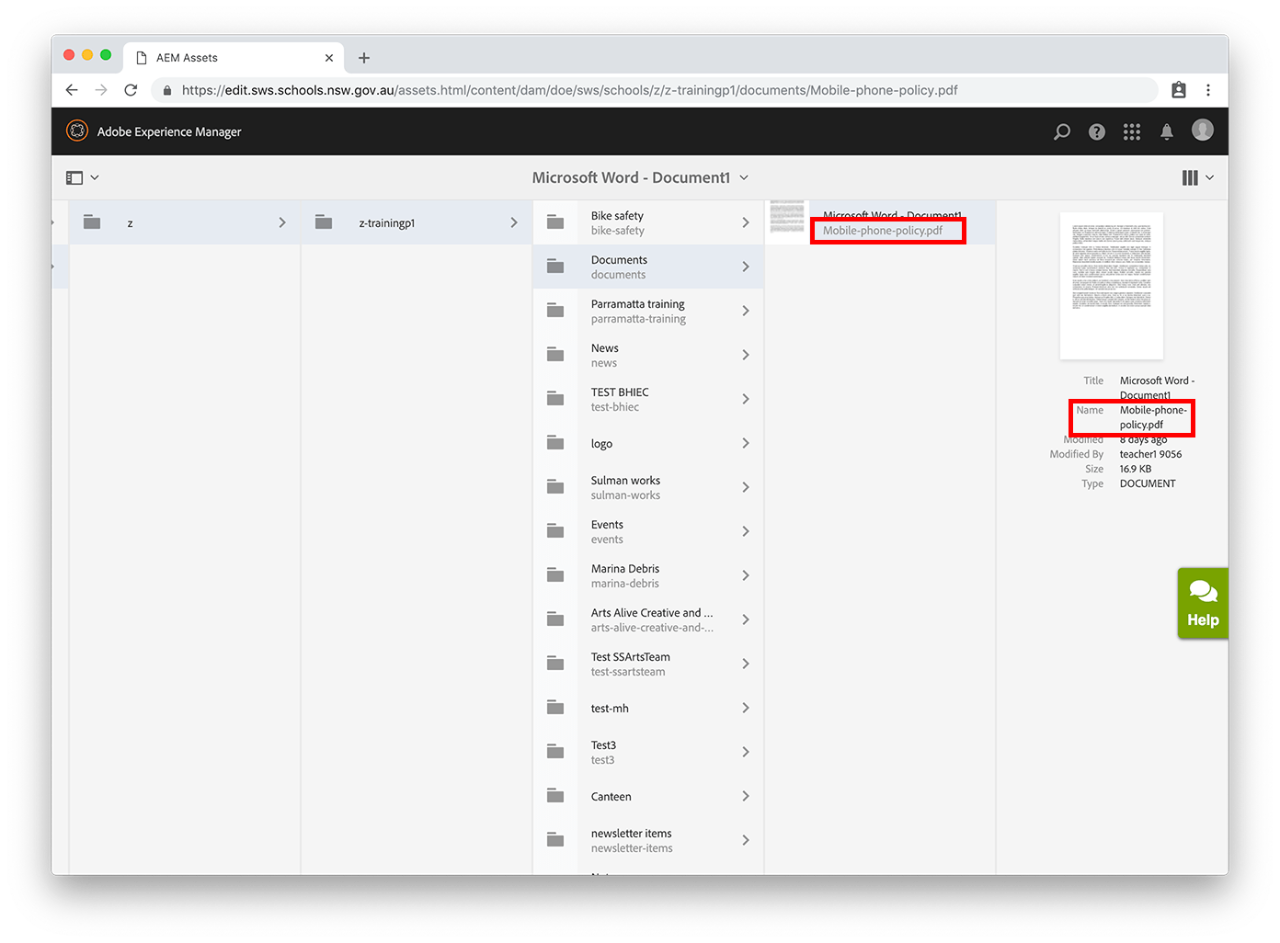Open a new browser tab with plus
Screen dimensions: 1280x943
(x=364, y=58)
